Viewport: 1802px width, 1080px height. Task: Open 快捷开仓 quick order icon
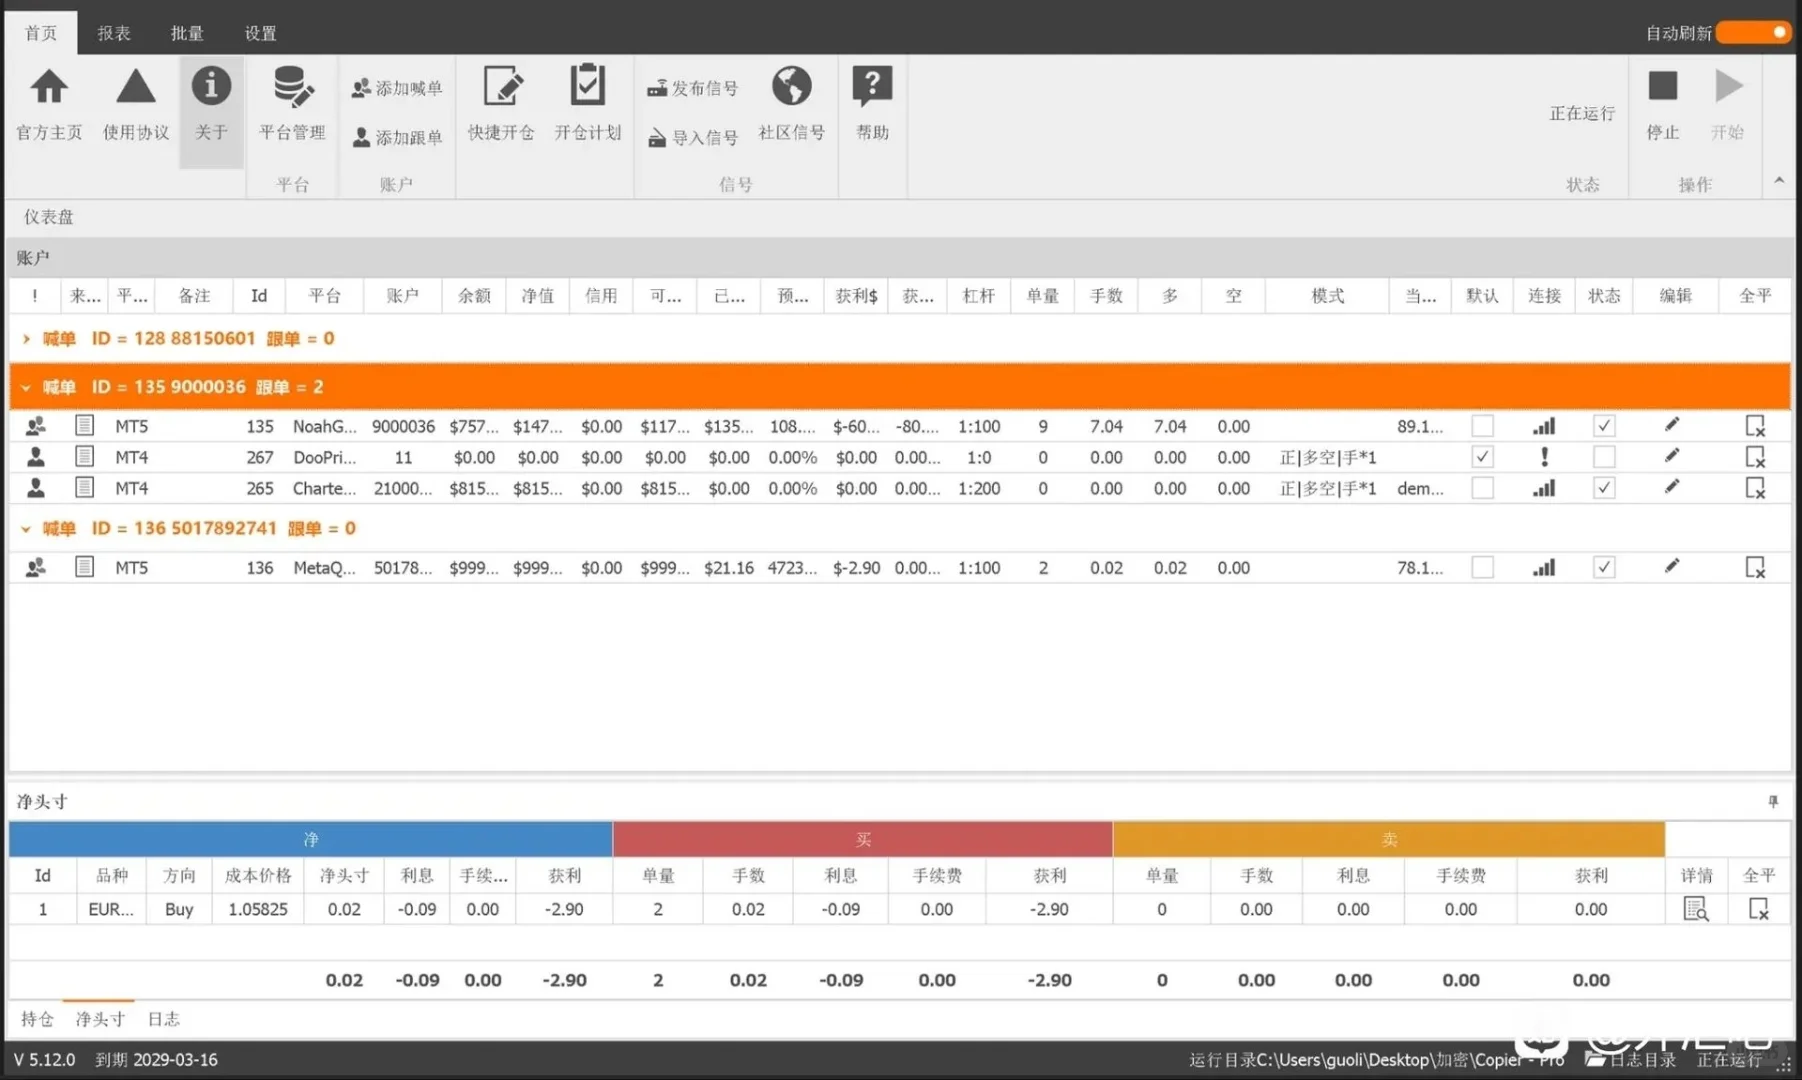pos(501,87)
